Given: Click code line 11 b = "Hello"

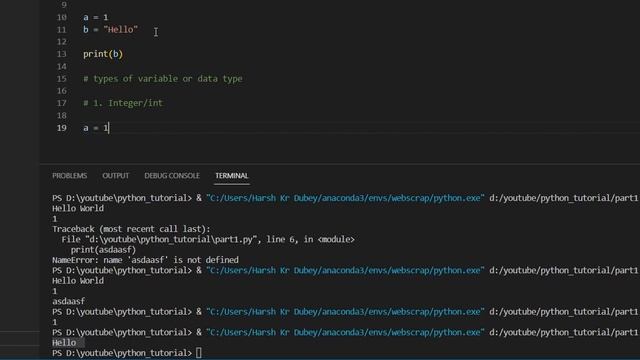Looking at the screenshot, I should [x=110, y=29].
